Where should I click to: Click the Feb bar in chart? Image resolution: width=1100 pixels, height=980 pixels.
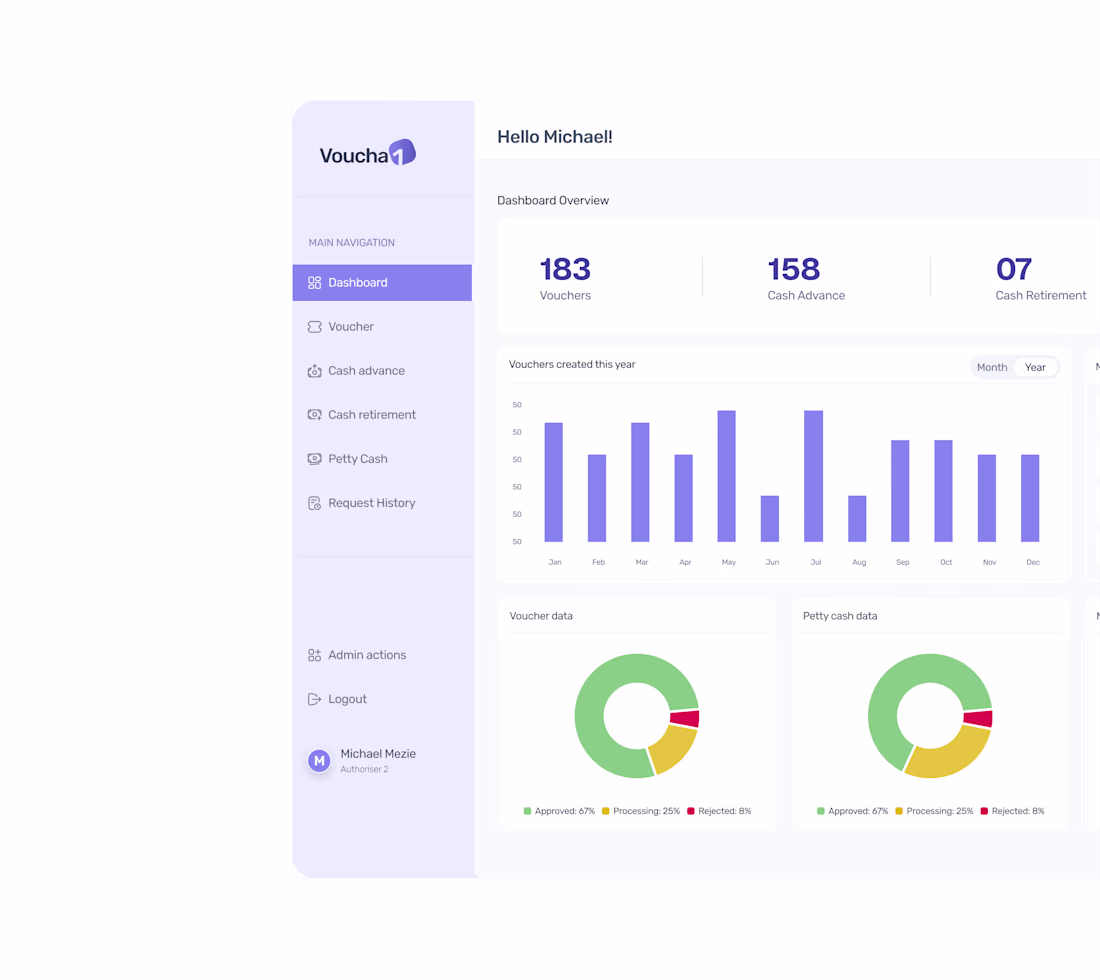(597, 499)
